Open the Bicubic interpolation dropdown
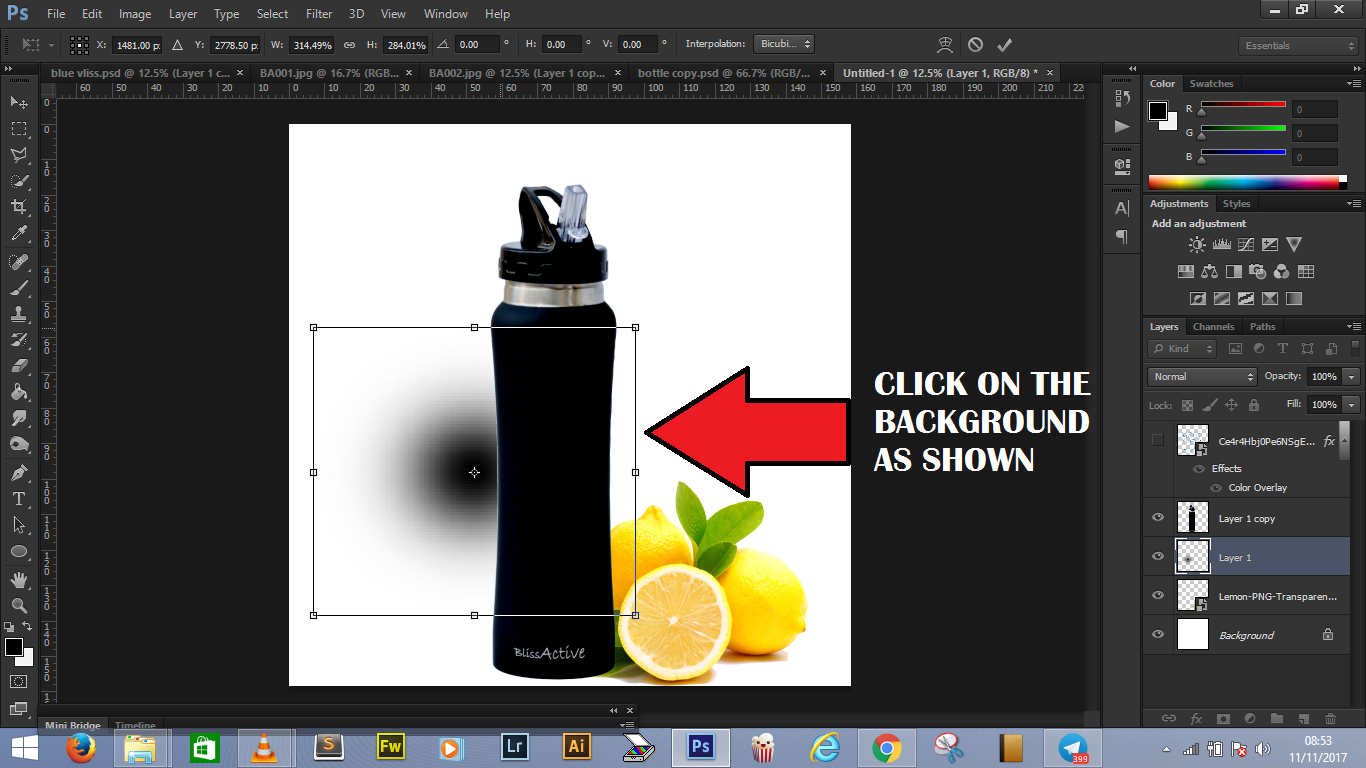The image size is (1366, 768). click(784, 44)
